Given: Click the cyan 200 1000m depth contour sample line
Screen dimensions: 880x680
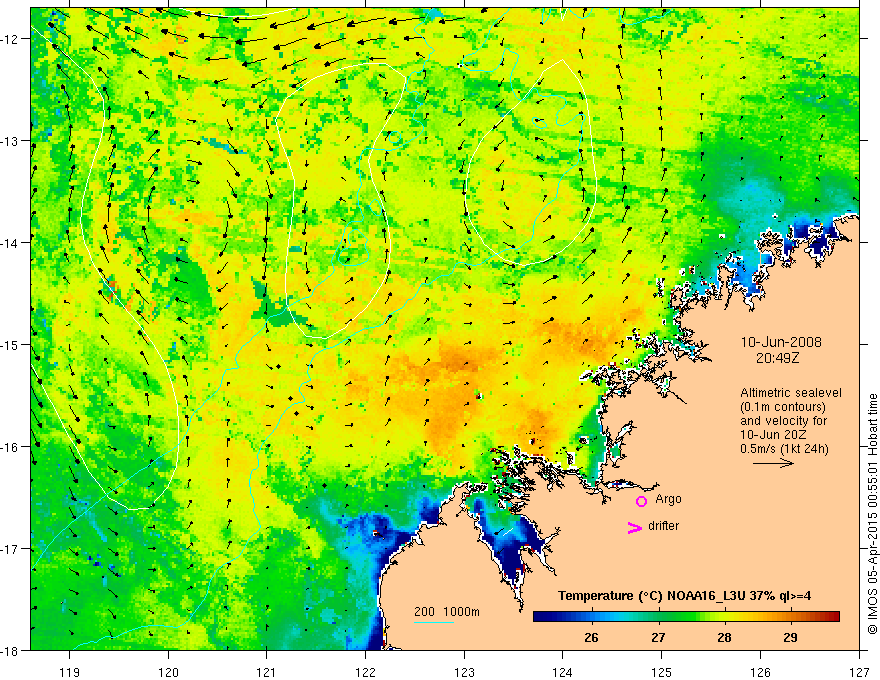Looking at the screenshot, I should point(434,622).
